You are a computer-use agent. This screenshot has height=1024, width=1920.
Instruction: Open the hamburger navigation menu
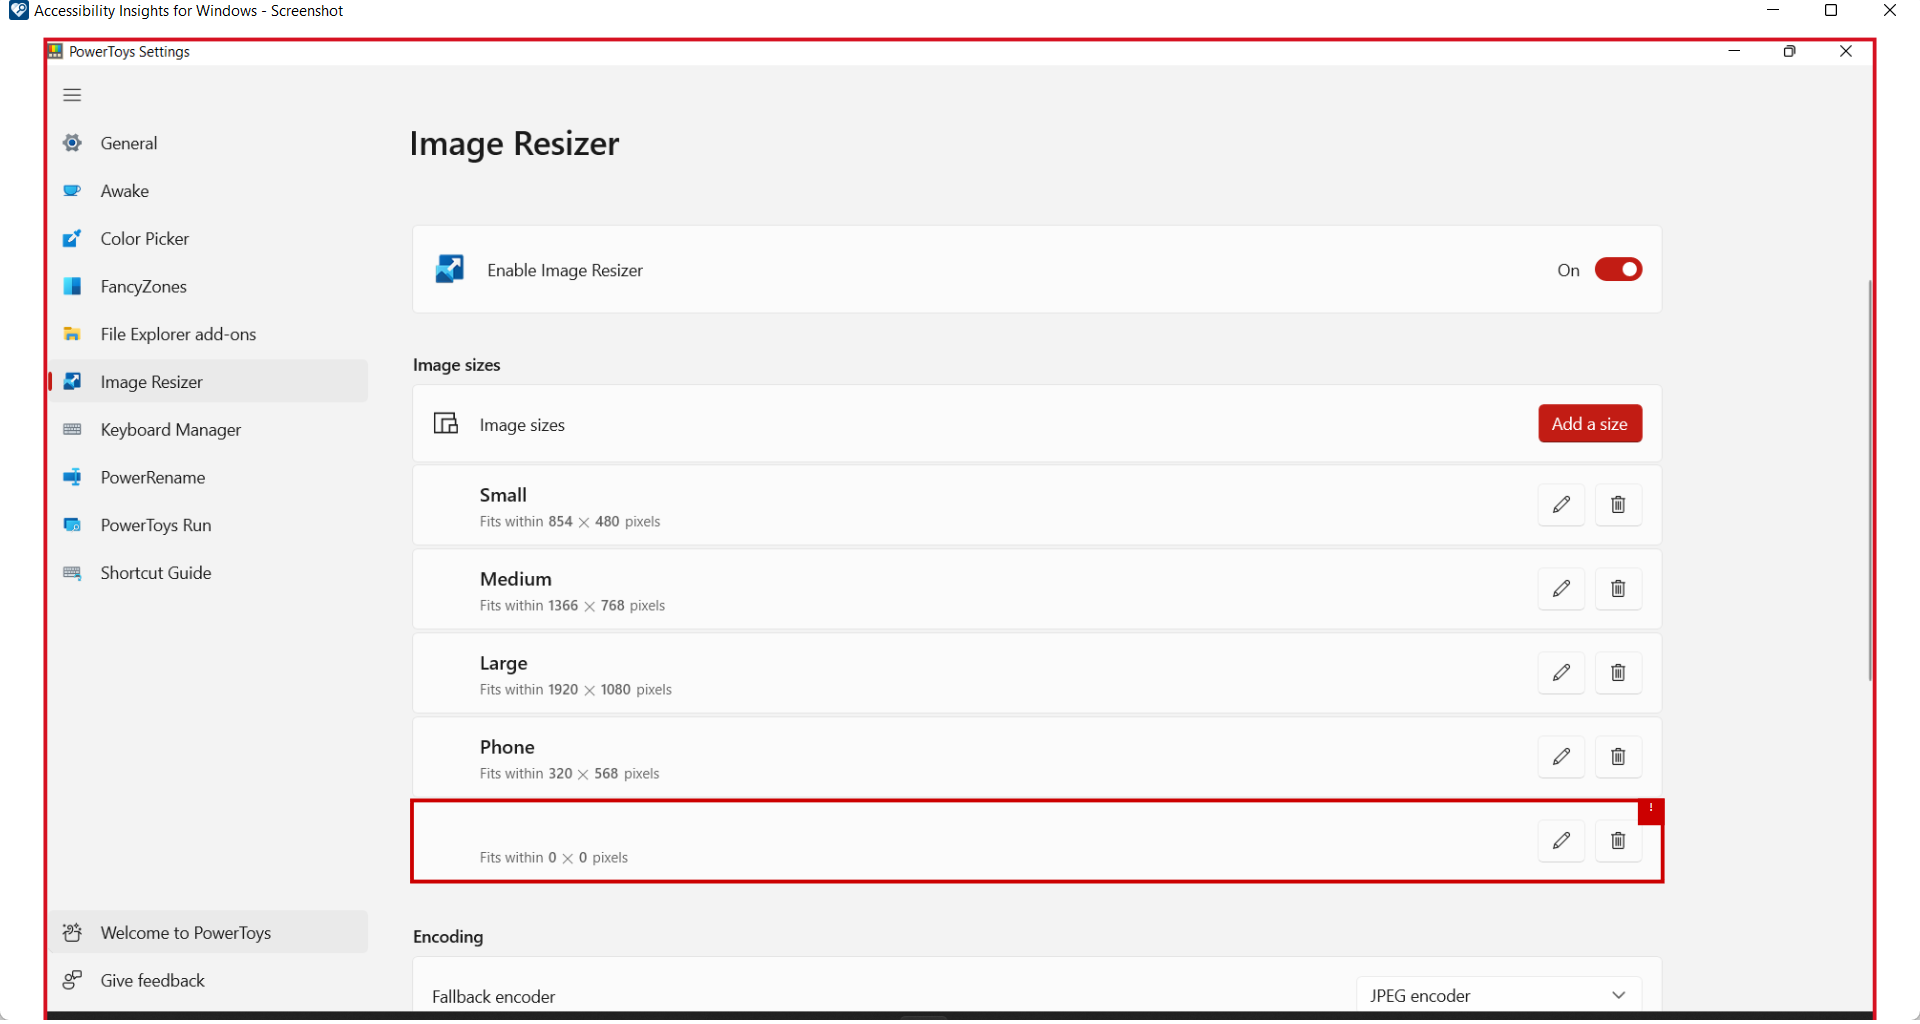(71, 94)
